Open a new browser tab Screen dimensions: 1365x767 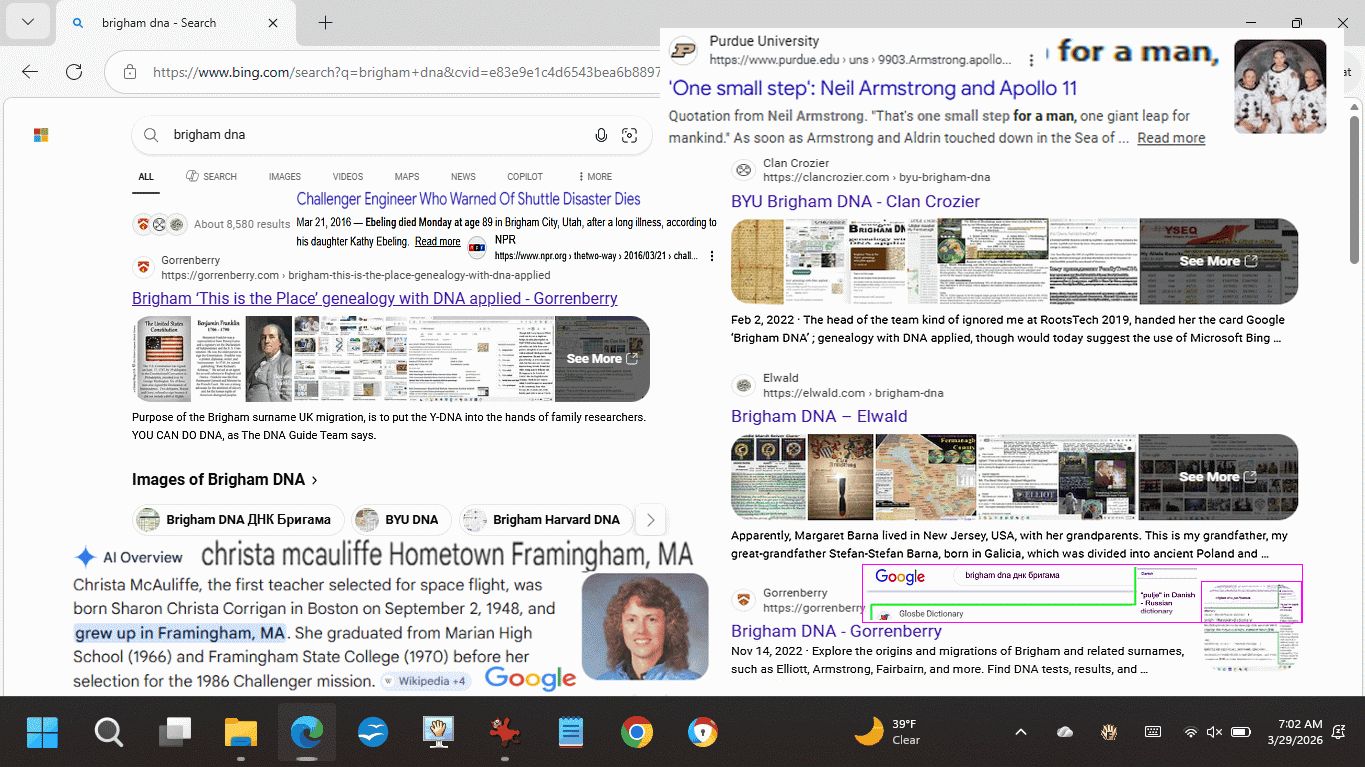point(325,23)
